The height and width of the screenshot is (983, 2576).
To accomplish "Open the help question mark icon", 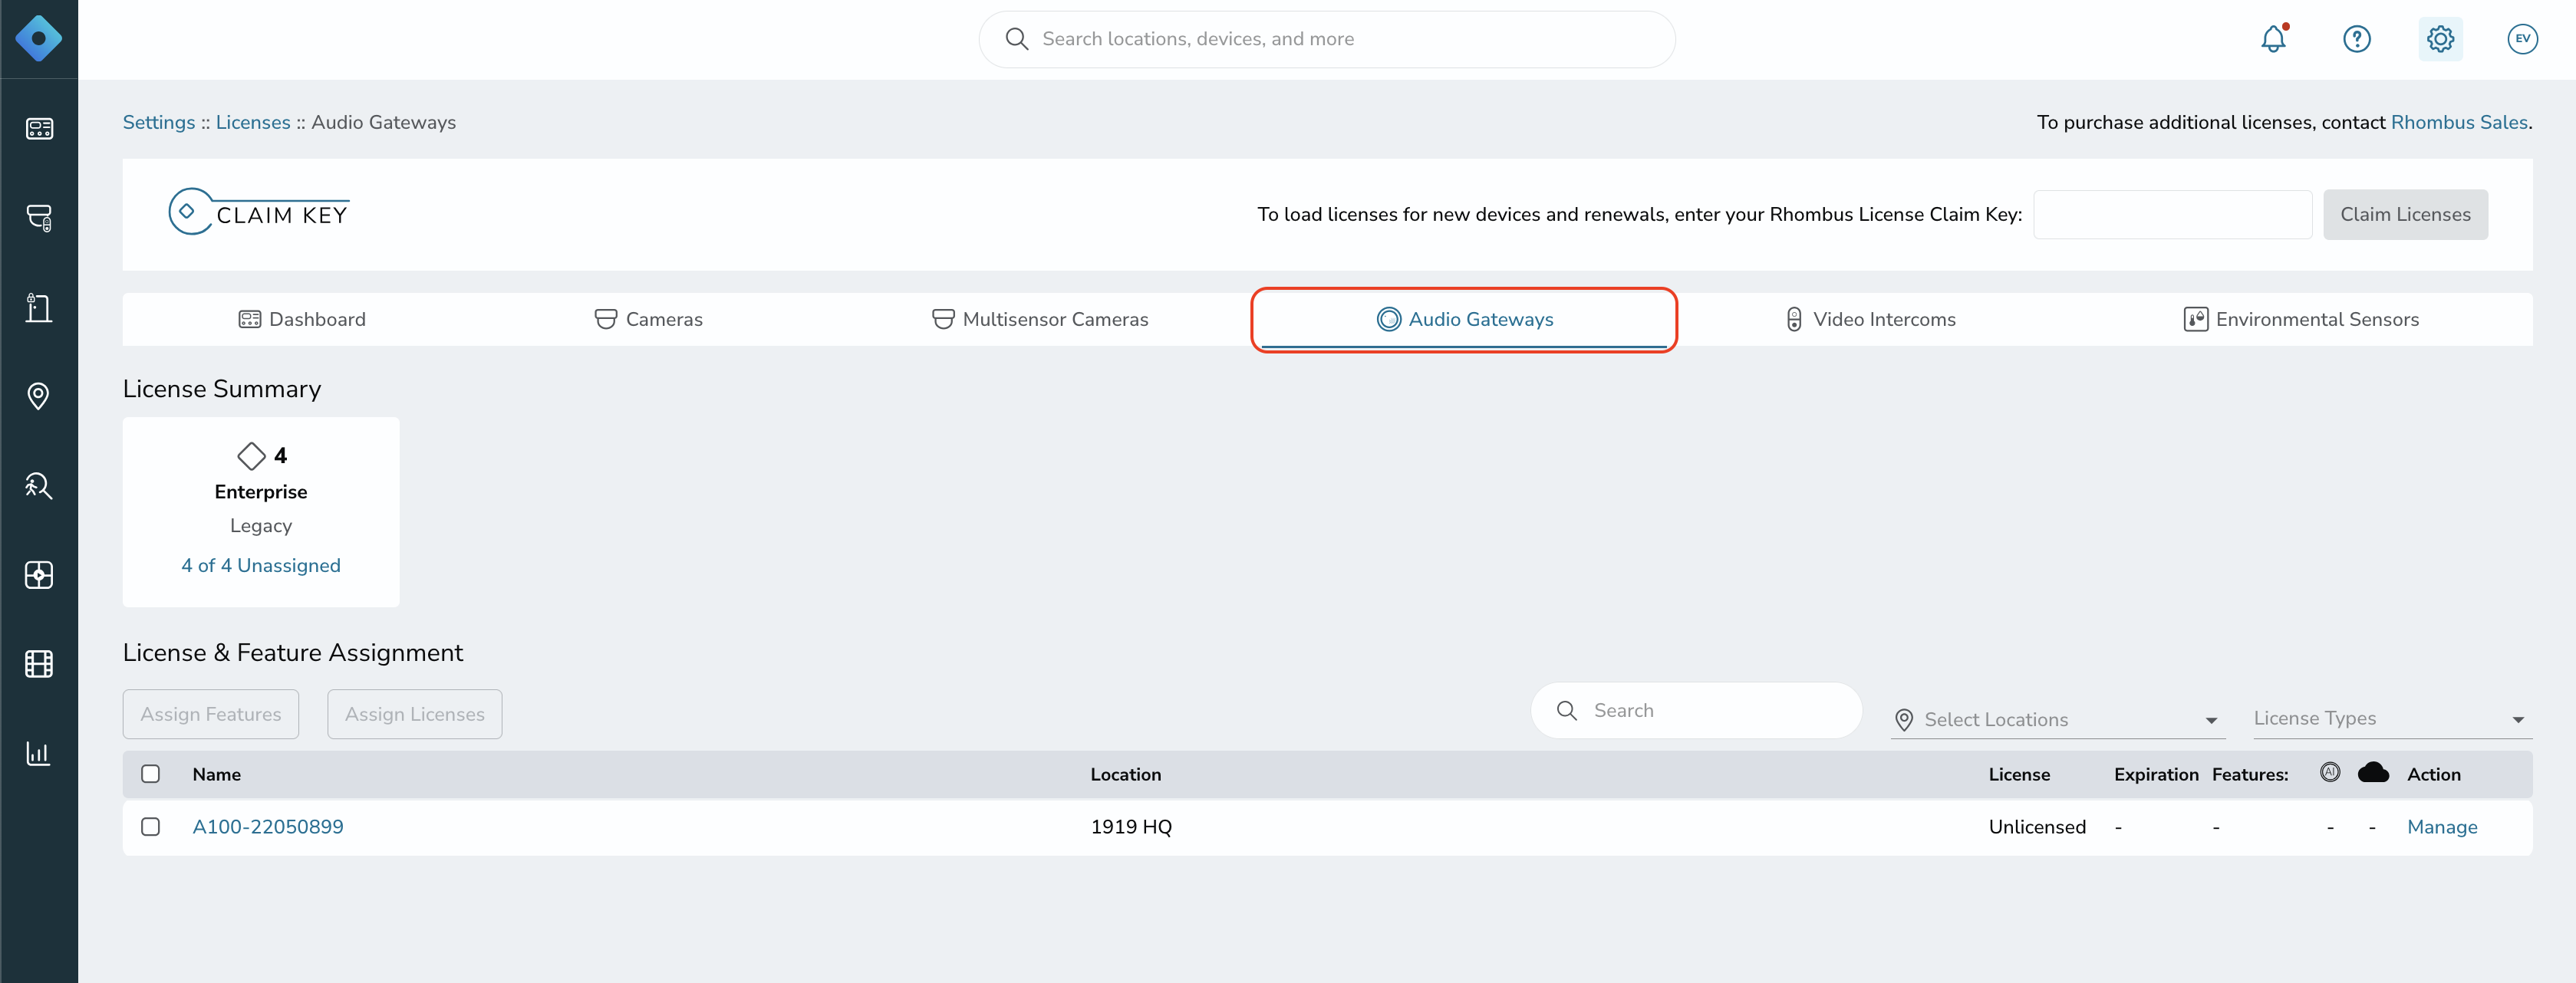I will (x=2356, y=39).
